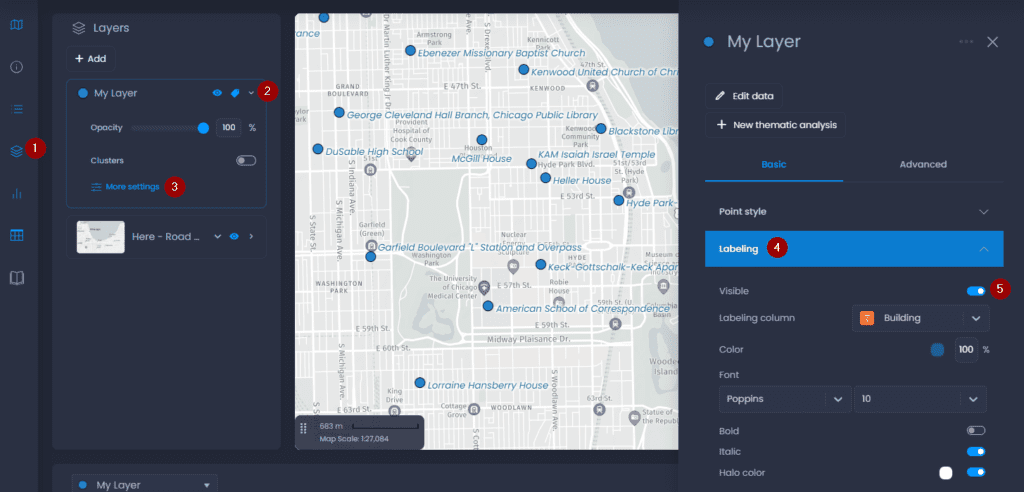Toggle the Halo color switch
The width and height of the screenshot is (1024, 492).
pyautogui.click(x=976, y=472)
